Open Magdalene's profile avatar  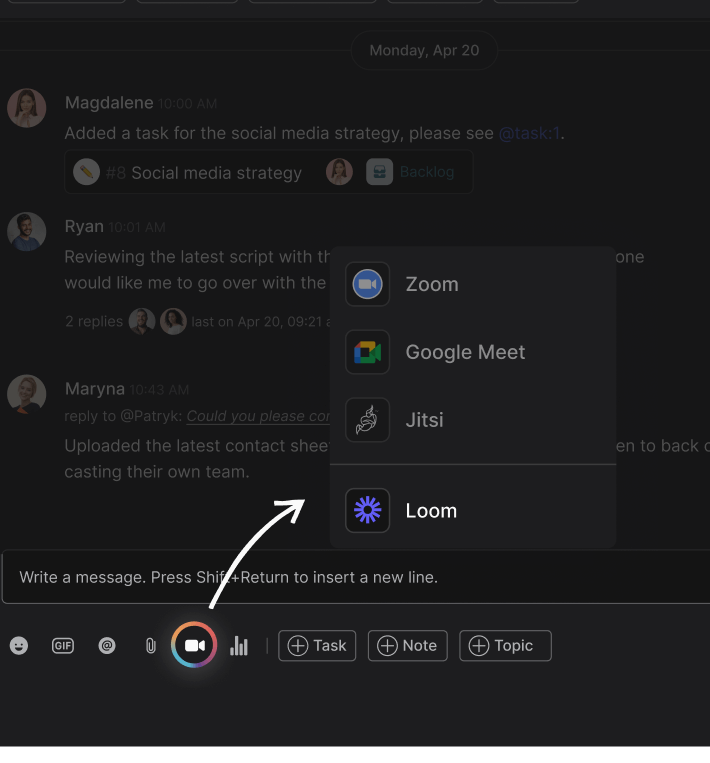pos(27,108)
